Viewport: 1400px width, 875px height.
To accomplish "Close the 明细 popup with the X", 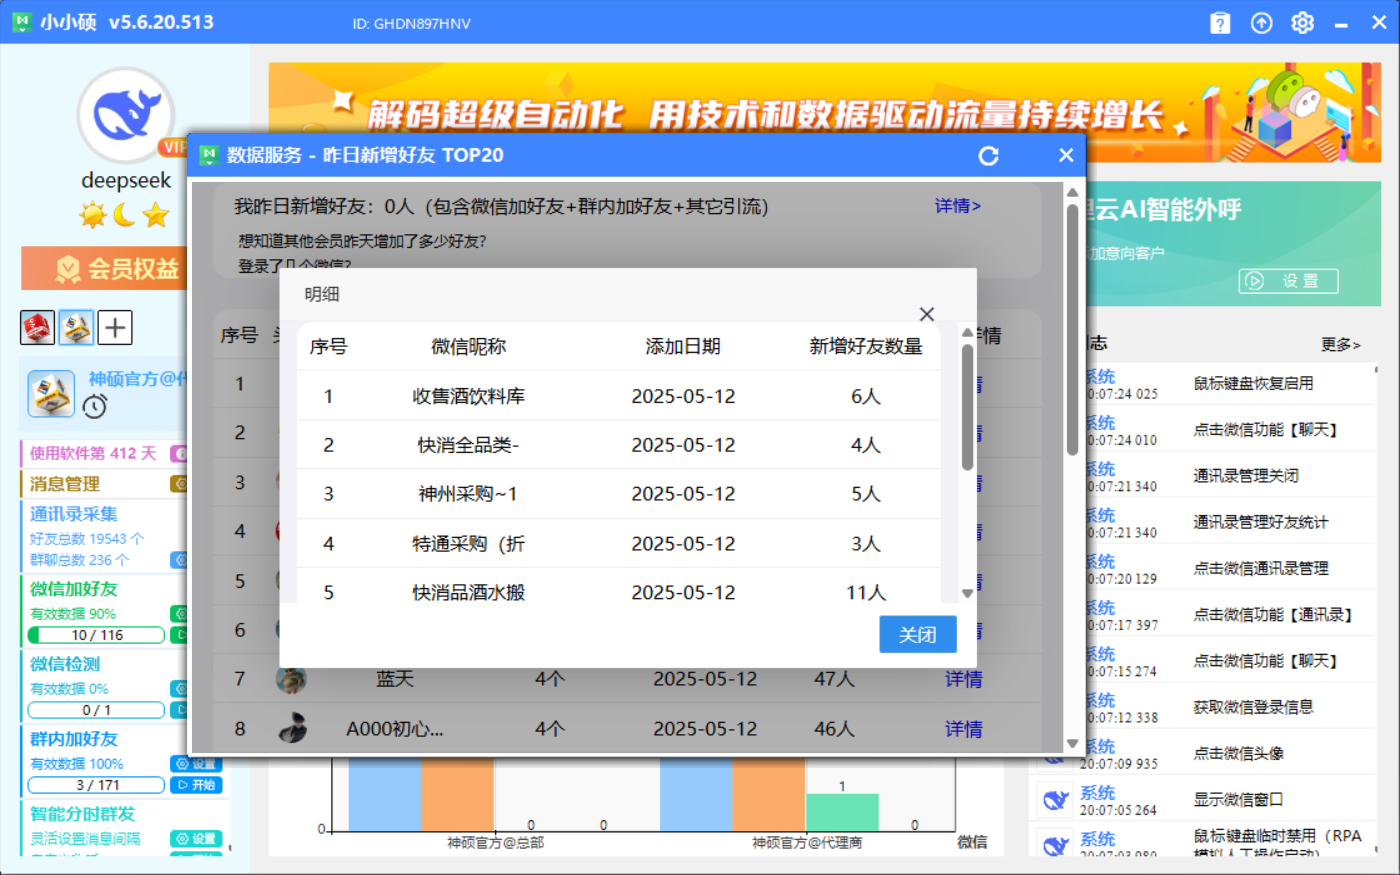I will coord(927,314).
